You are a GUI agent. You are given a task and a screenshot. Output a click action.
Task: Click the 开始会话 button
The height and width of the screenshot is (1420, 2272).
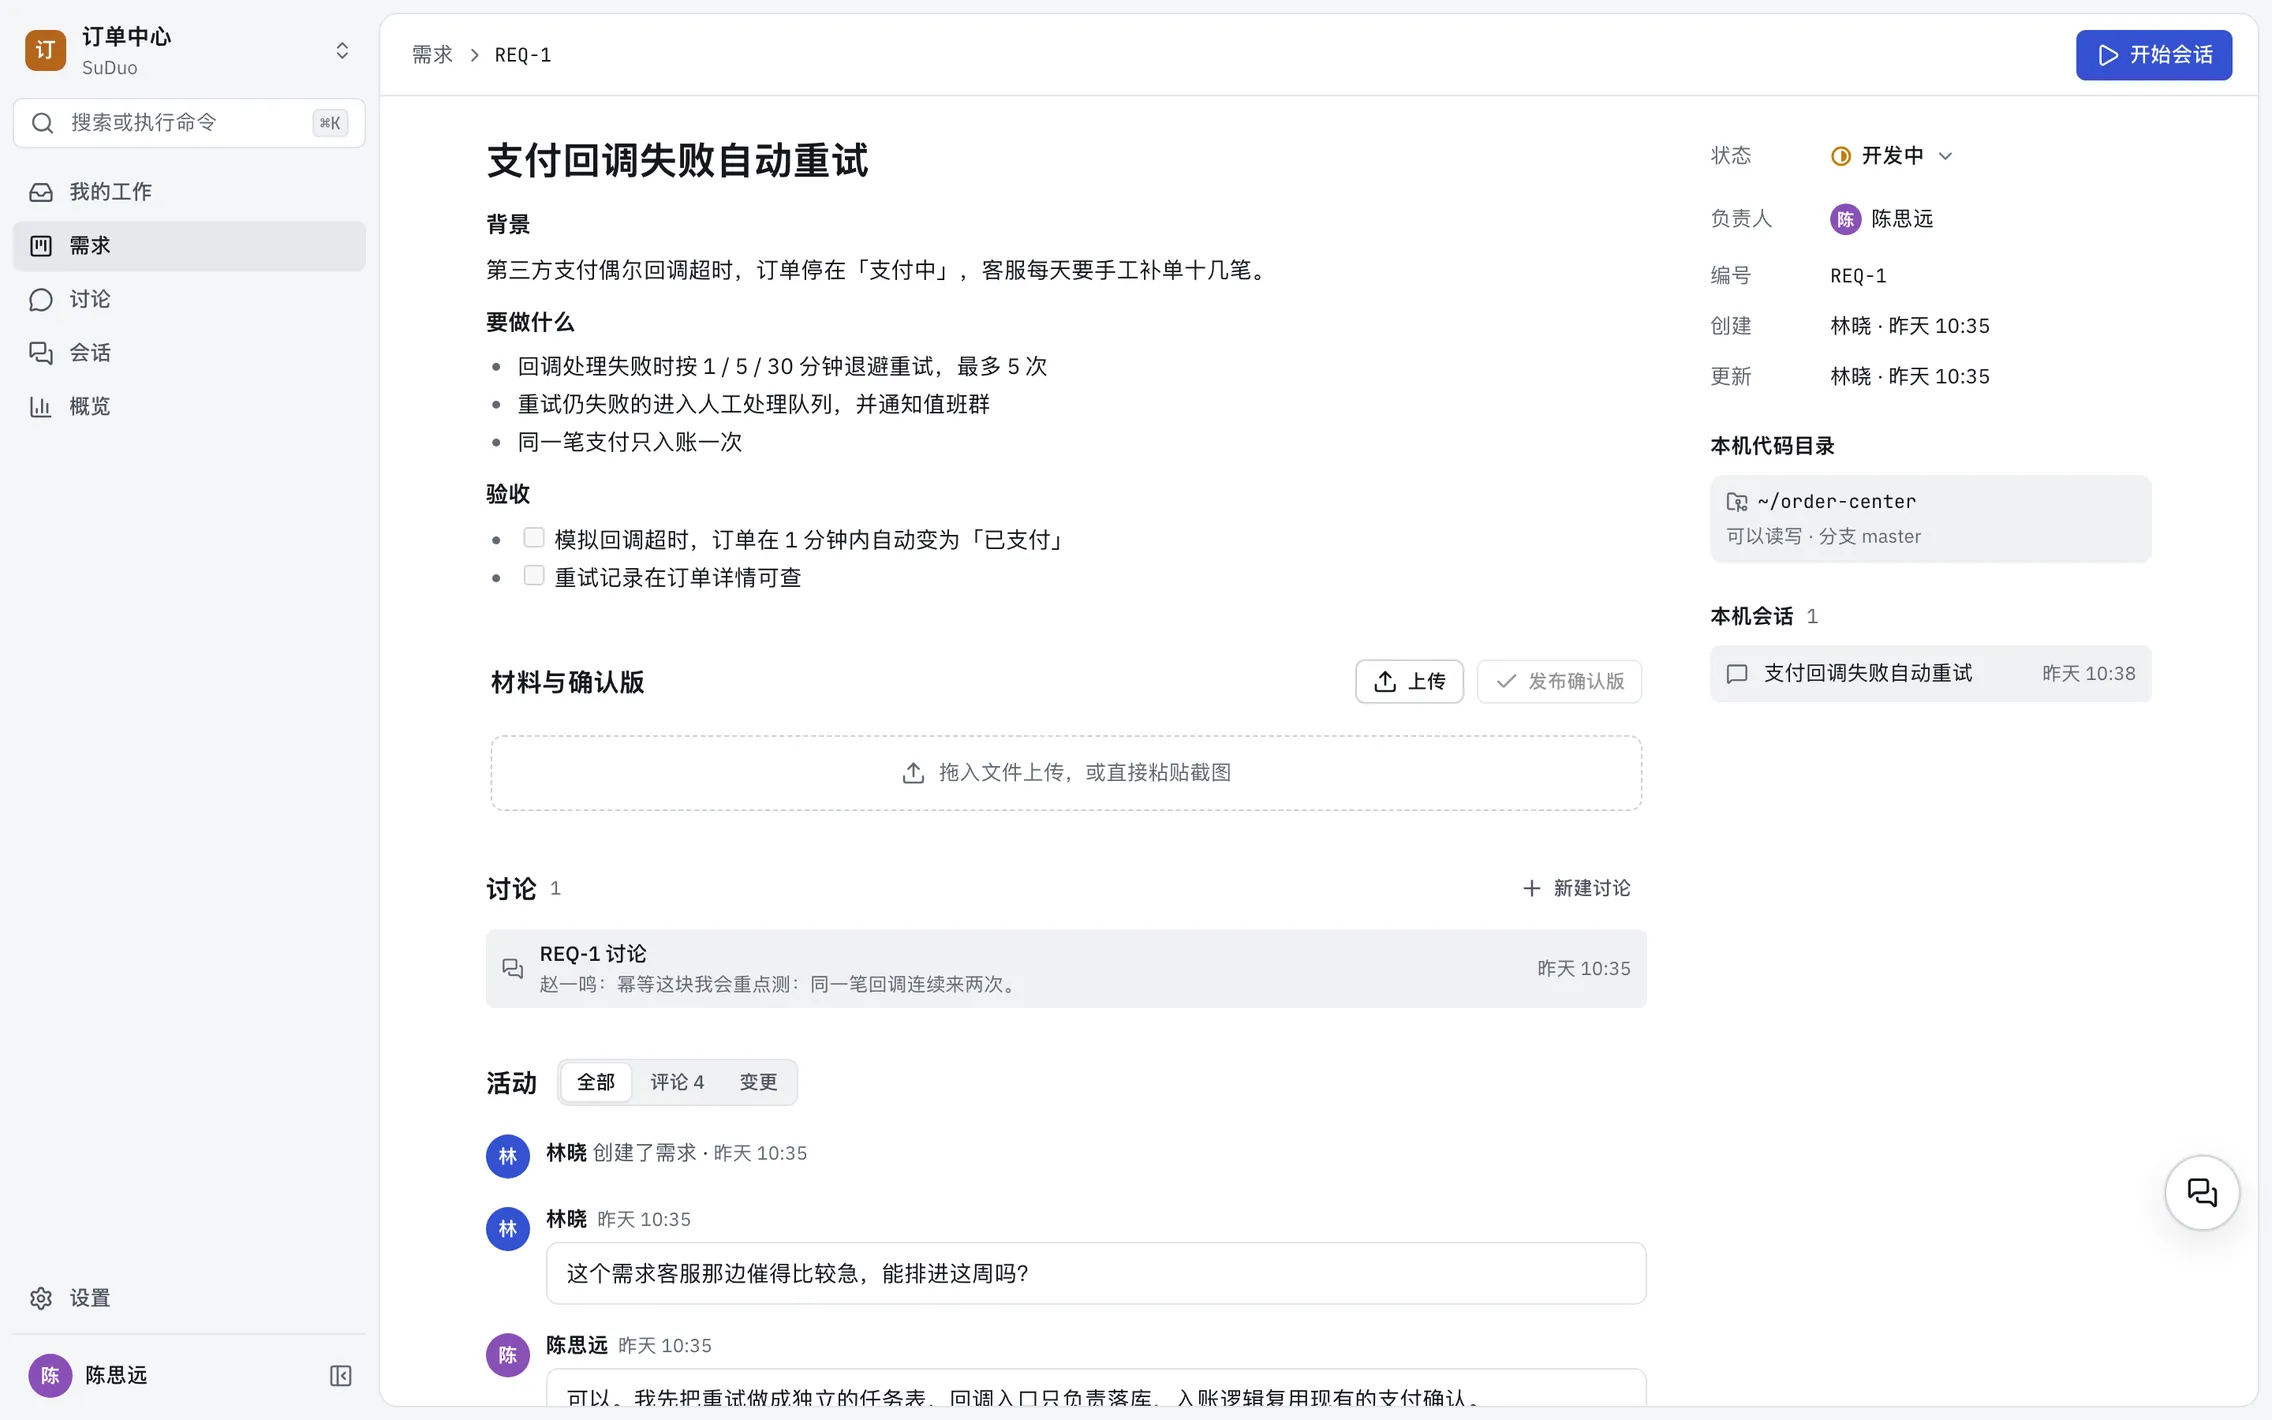coord(2154,55)
